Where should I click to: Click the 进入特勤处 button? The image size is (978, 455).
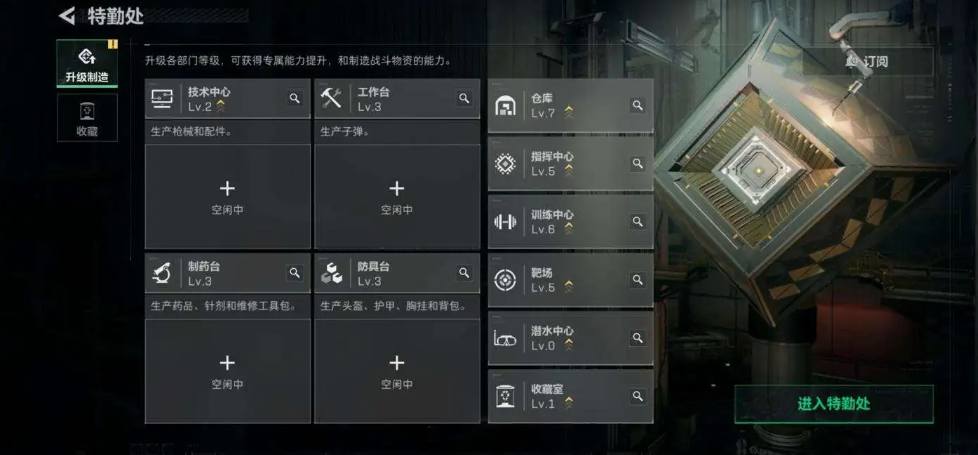[x=834, y=404]
